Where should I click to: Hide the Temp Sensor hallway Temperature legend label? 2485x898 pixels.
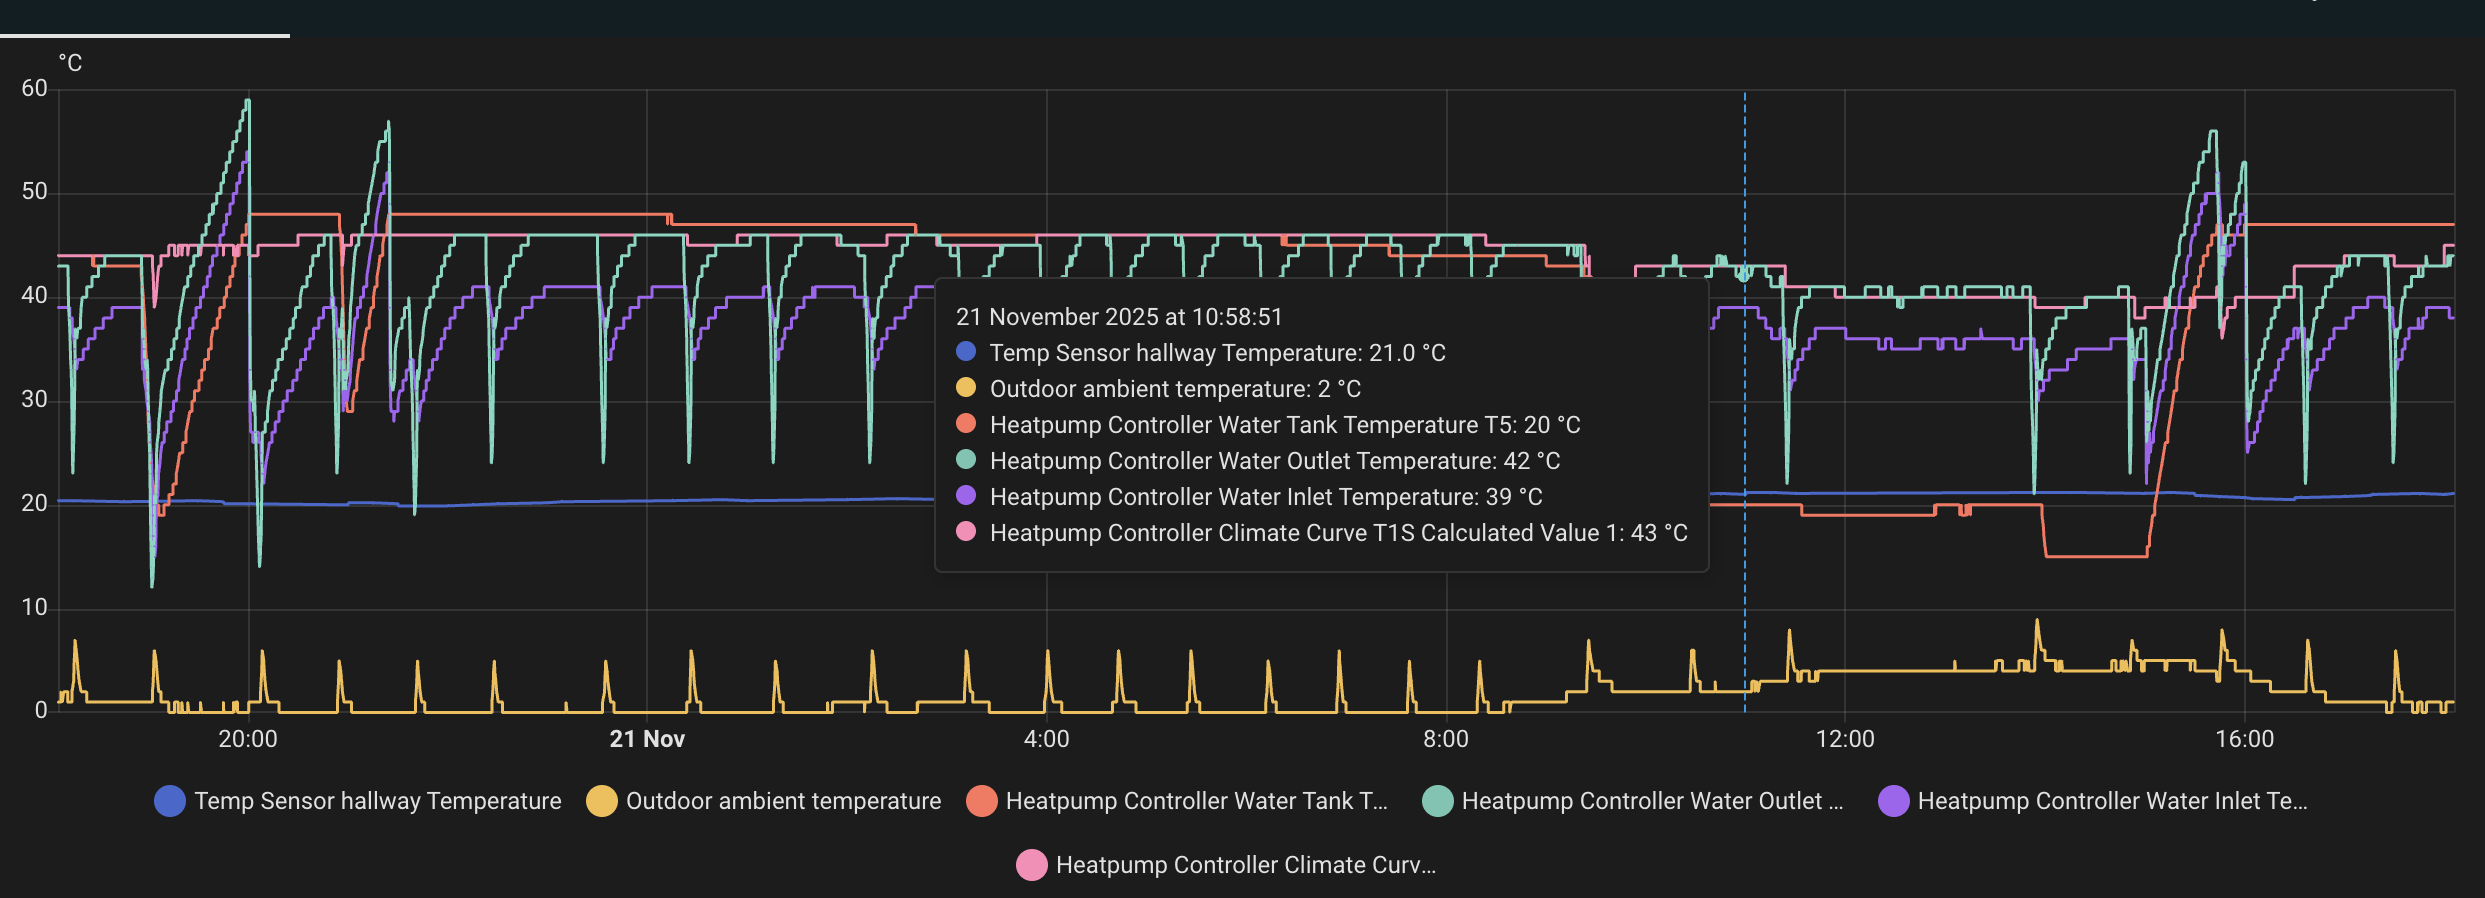tap(377, 801)
